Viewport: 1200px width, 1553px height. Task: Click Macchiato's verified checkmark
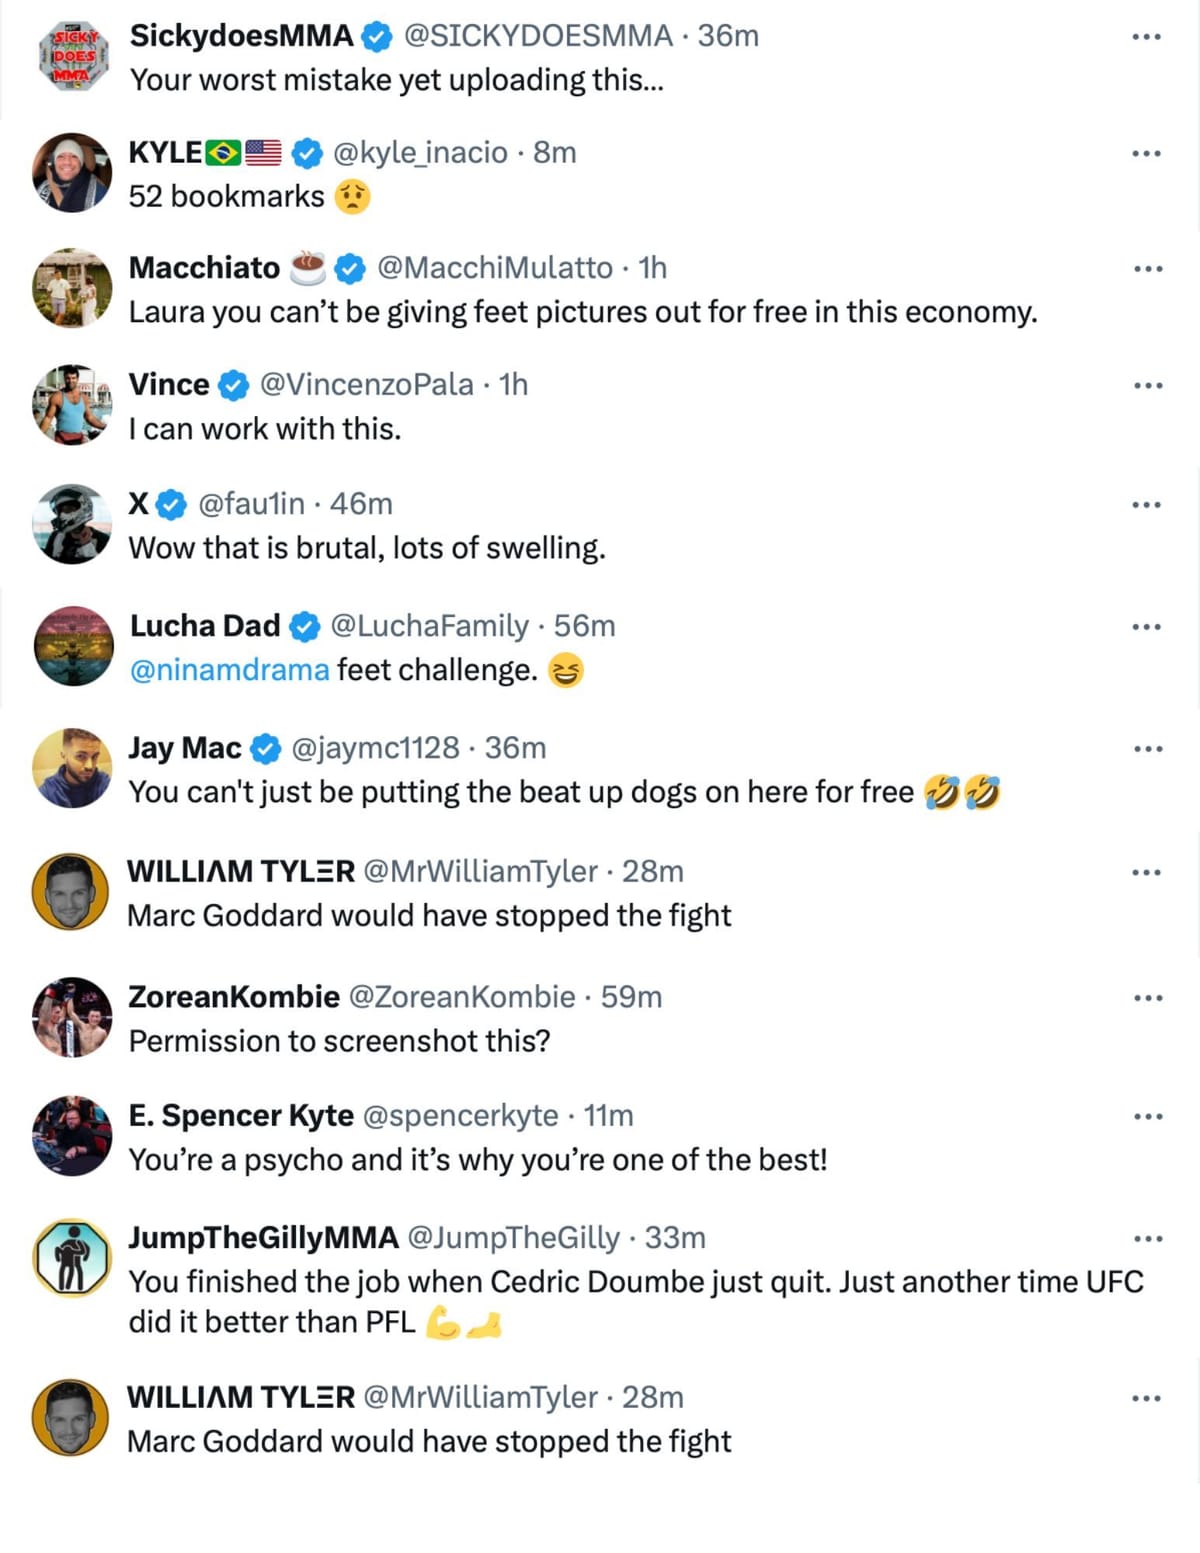click(x=348, y=268)
